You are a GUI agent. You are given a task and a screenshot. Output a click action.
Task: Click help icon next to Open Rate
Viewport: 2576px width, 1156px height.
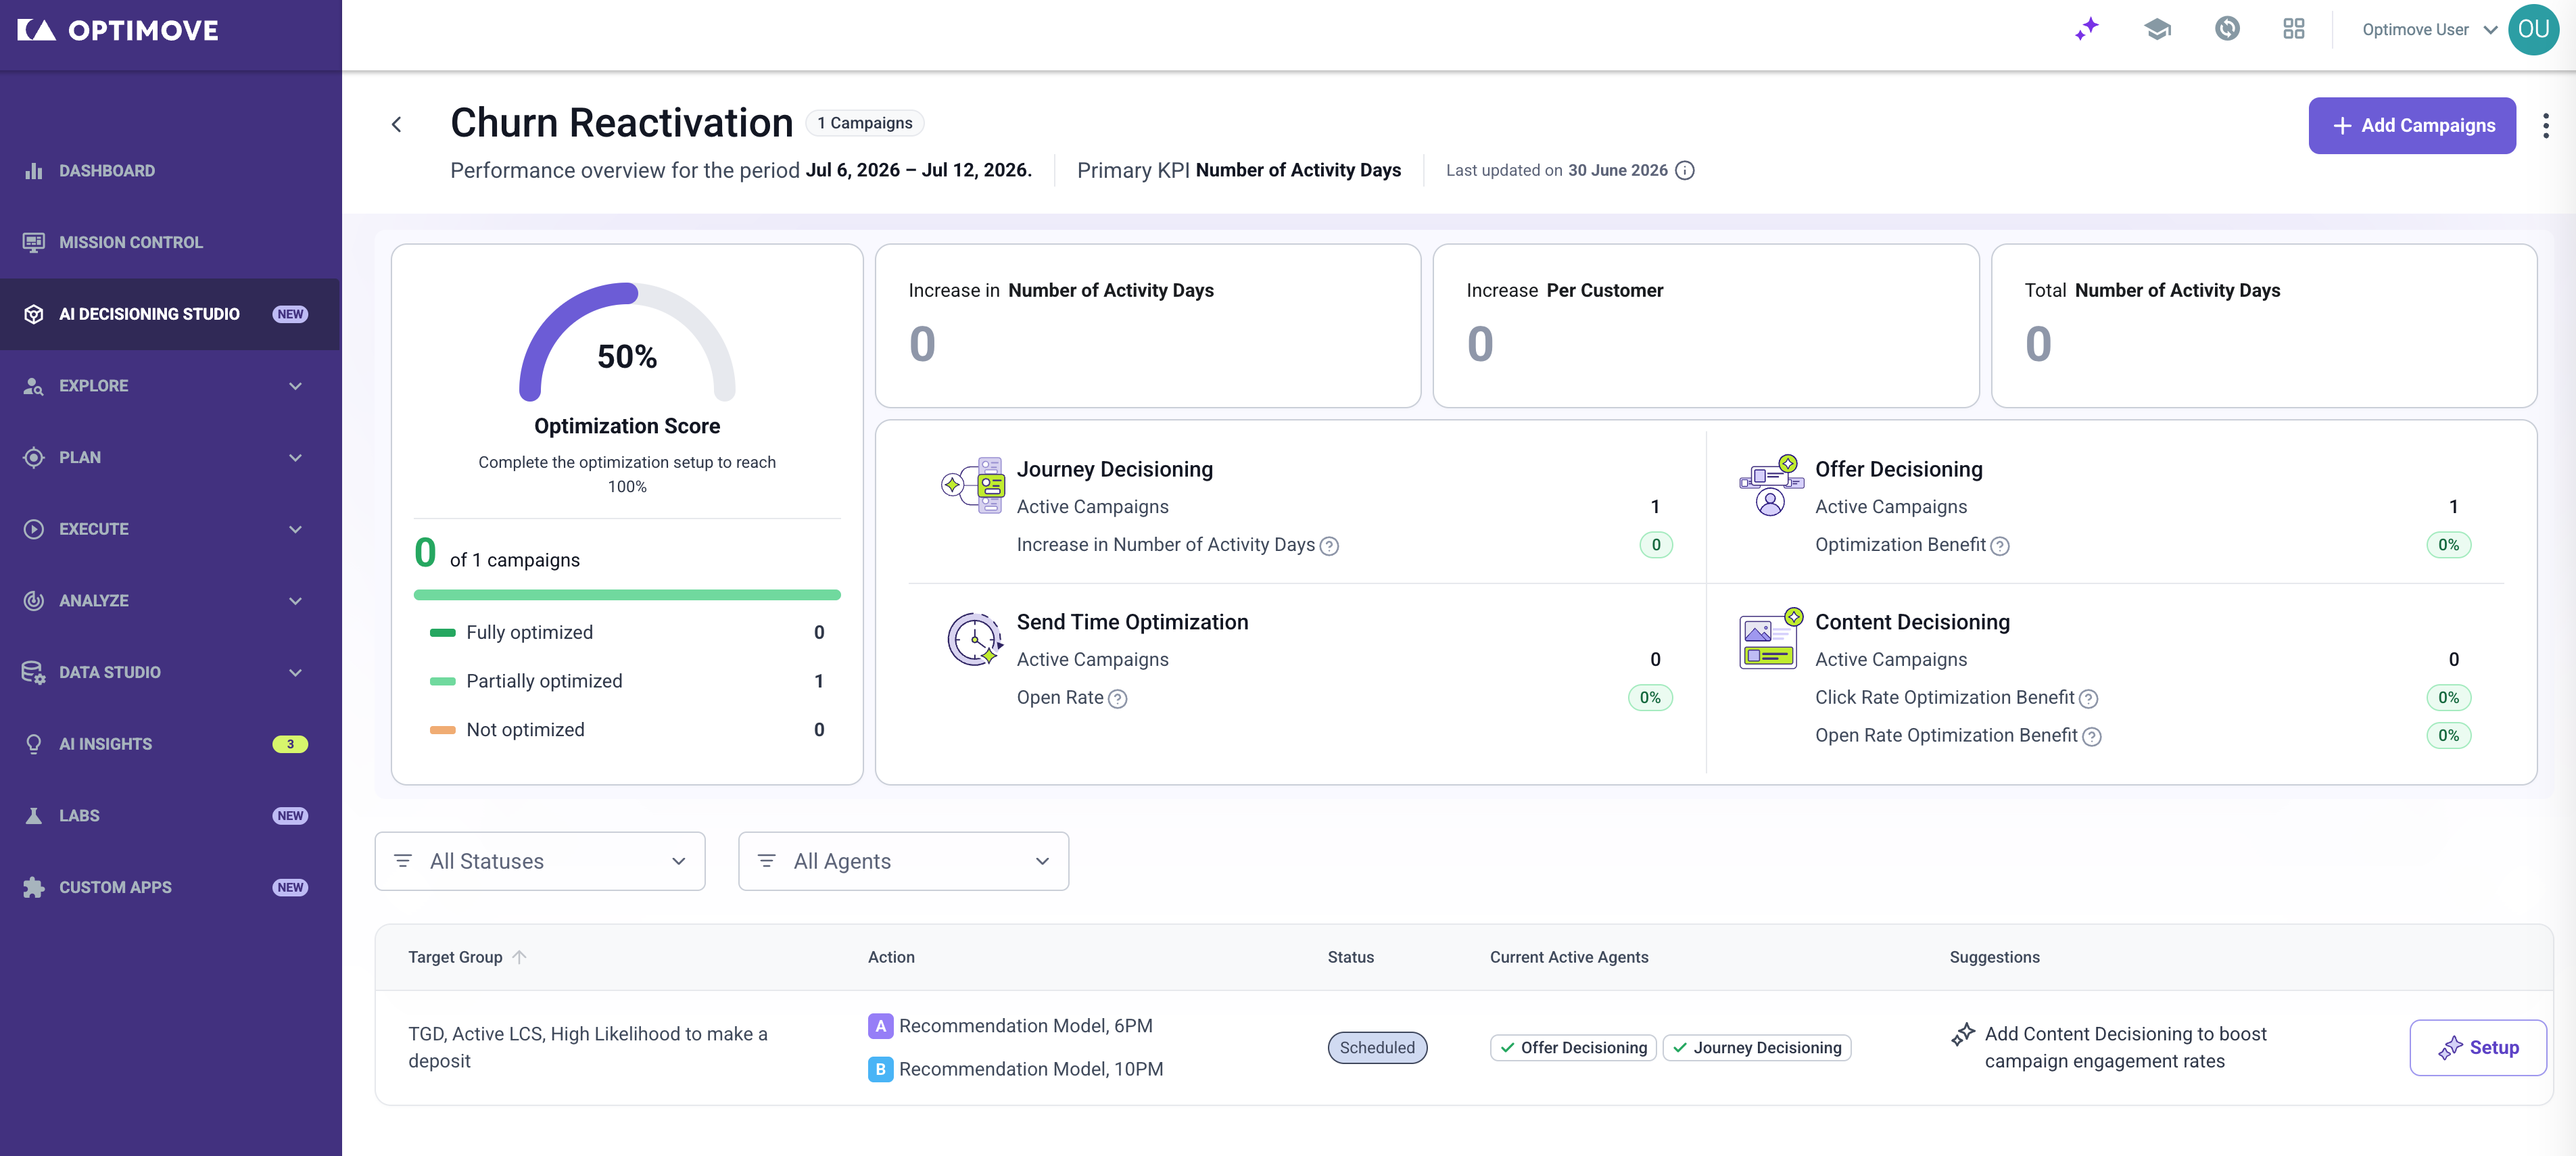1118,699
